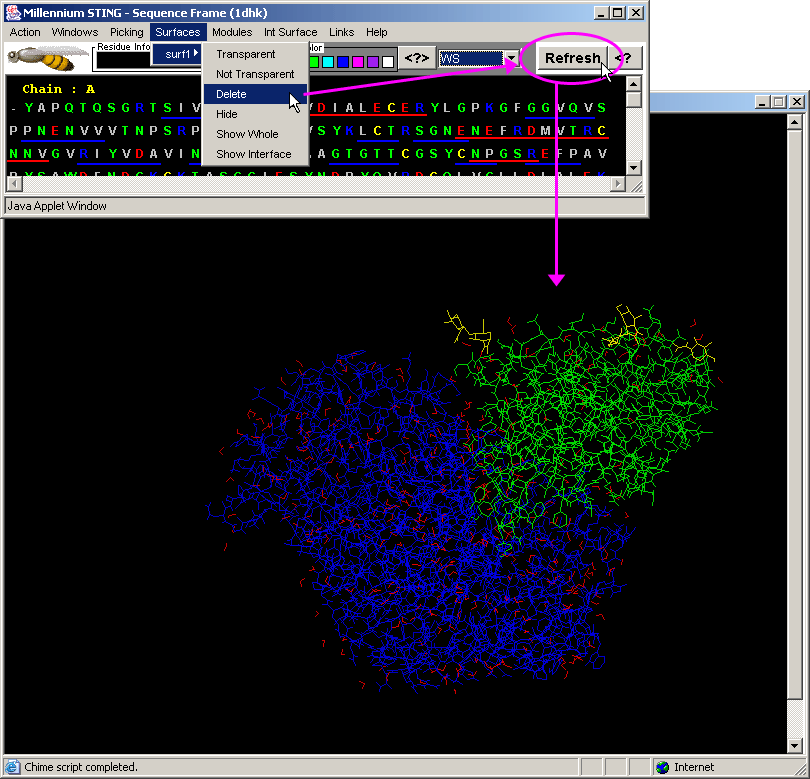
Task: Choose Transparent from surf1 submenu
Action: click(x=255, y=54)
